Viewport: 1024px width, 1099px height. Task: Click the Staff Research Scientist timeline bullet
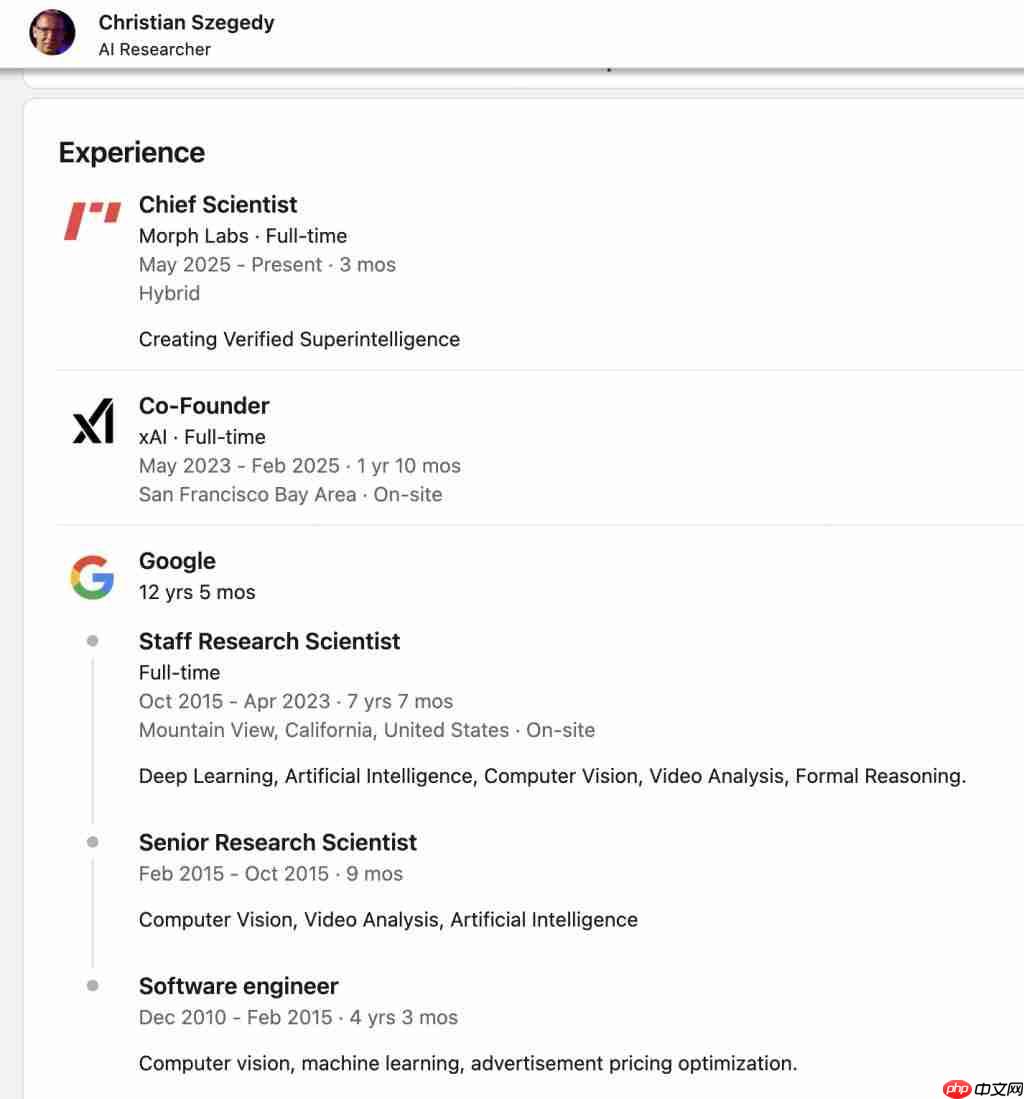(x=93, y=641)
